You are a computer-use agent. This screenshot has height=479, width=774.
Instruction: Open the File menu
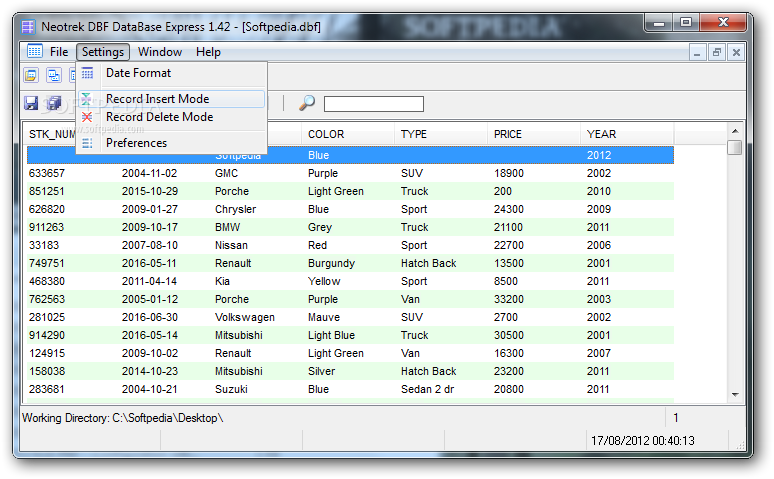59,52
